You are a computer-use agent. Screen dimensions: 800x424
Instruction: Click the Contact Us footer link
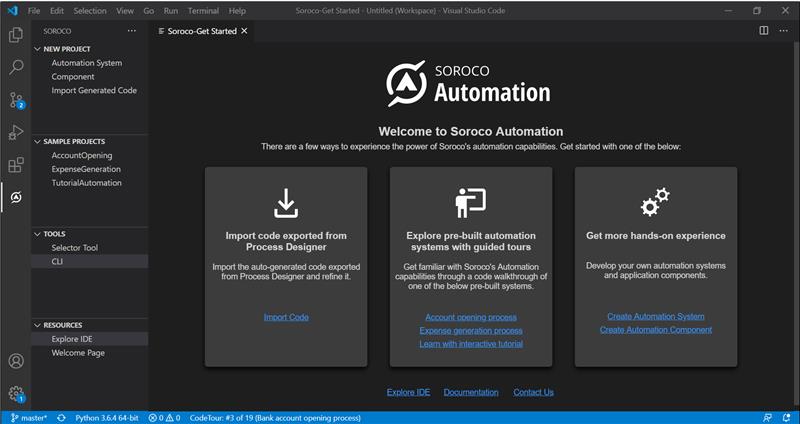point(533,392)
